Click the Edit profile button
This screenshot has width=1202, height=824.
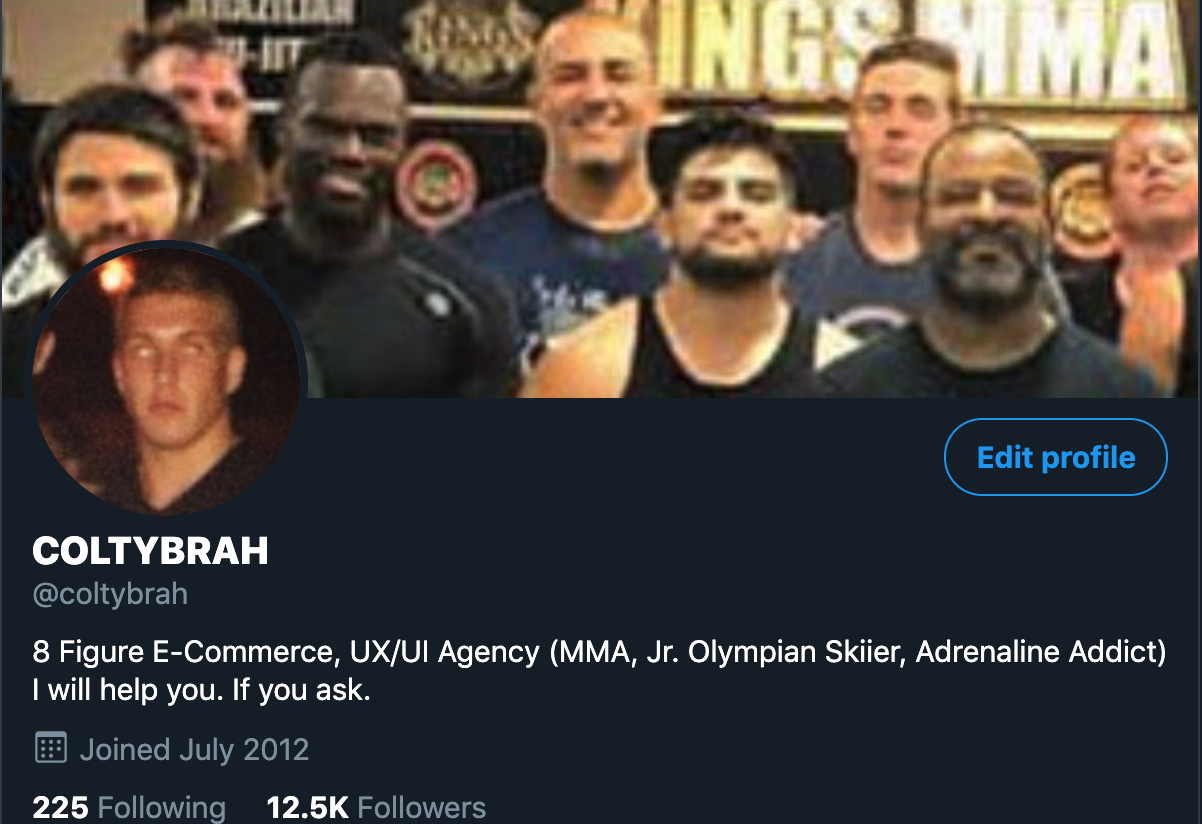click(x=1056, y=457)
